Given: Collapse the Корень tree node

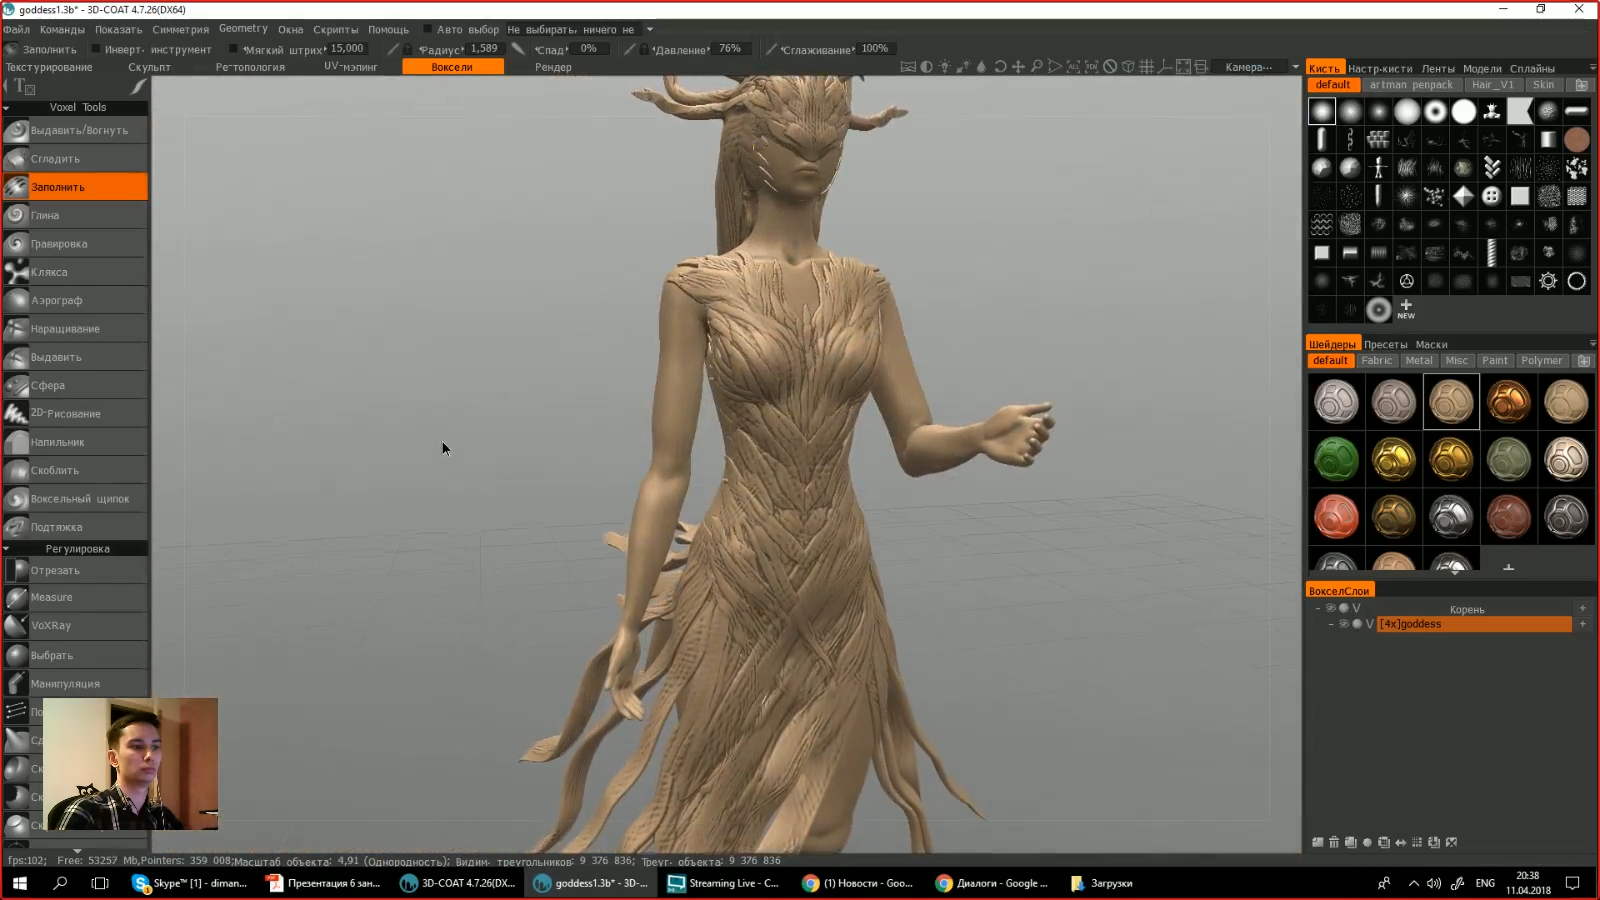Looking at the screenshot, I should pyautogui.click(x=1318, y=608).
